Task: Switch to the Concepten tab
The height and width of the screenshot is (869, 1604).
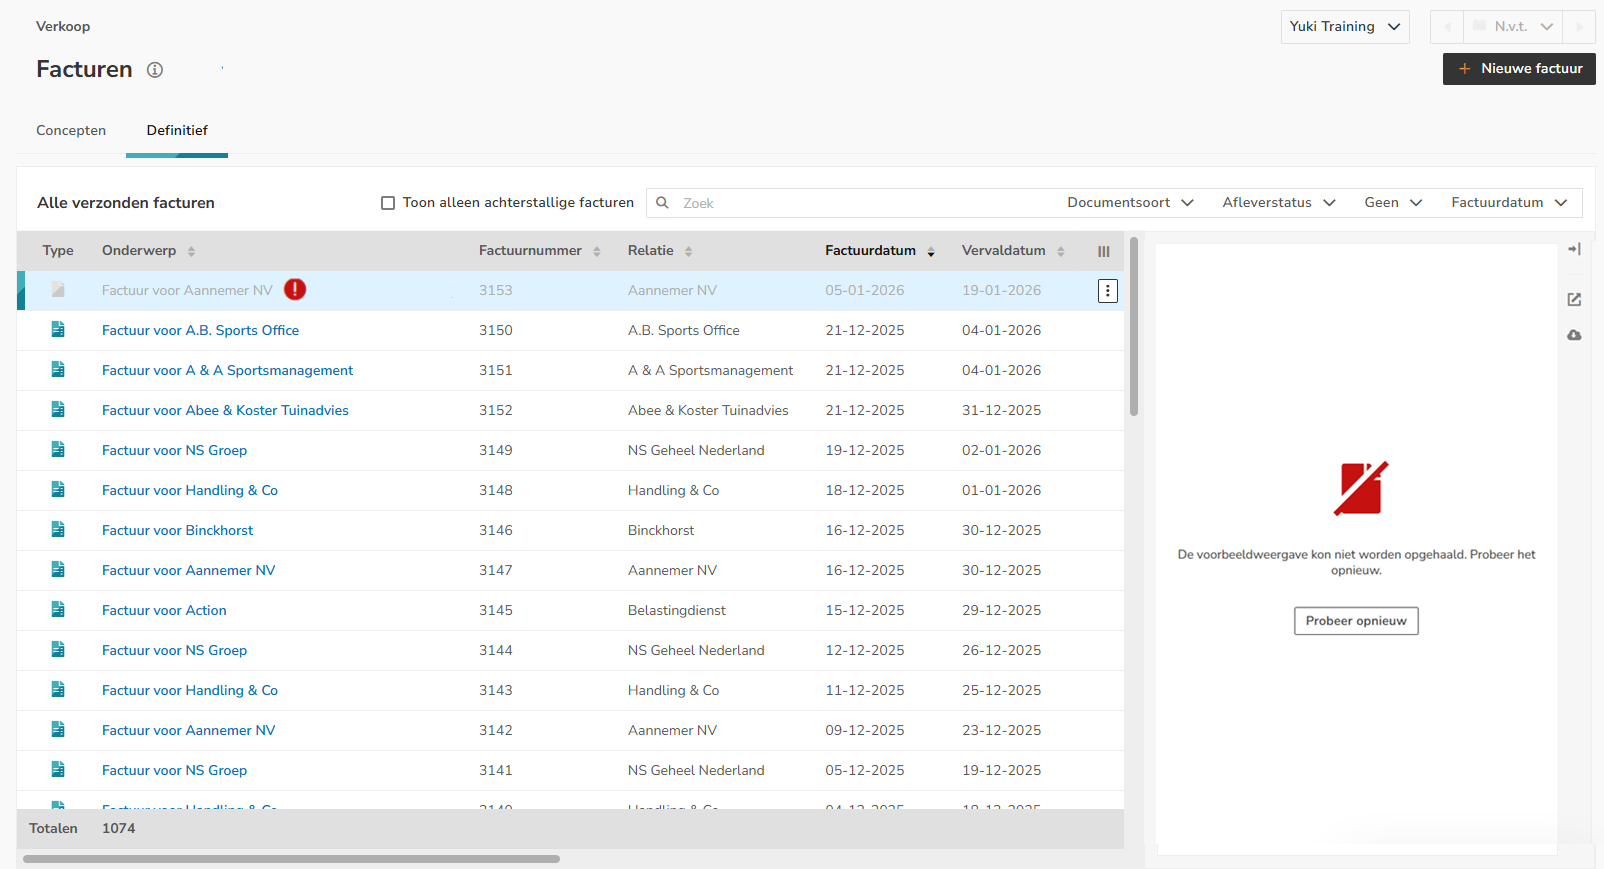Action: click(71, 131)
